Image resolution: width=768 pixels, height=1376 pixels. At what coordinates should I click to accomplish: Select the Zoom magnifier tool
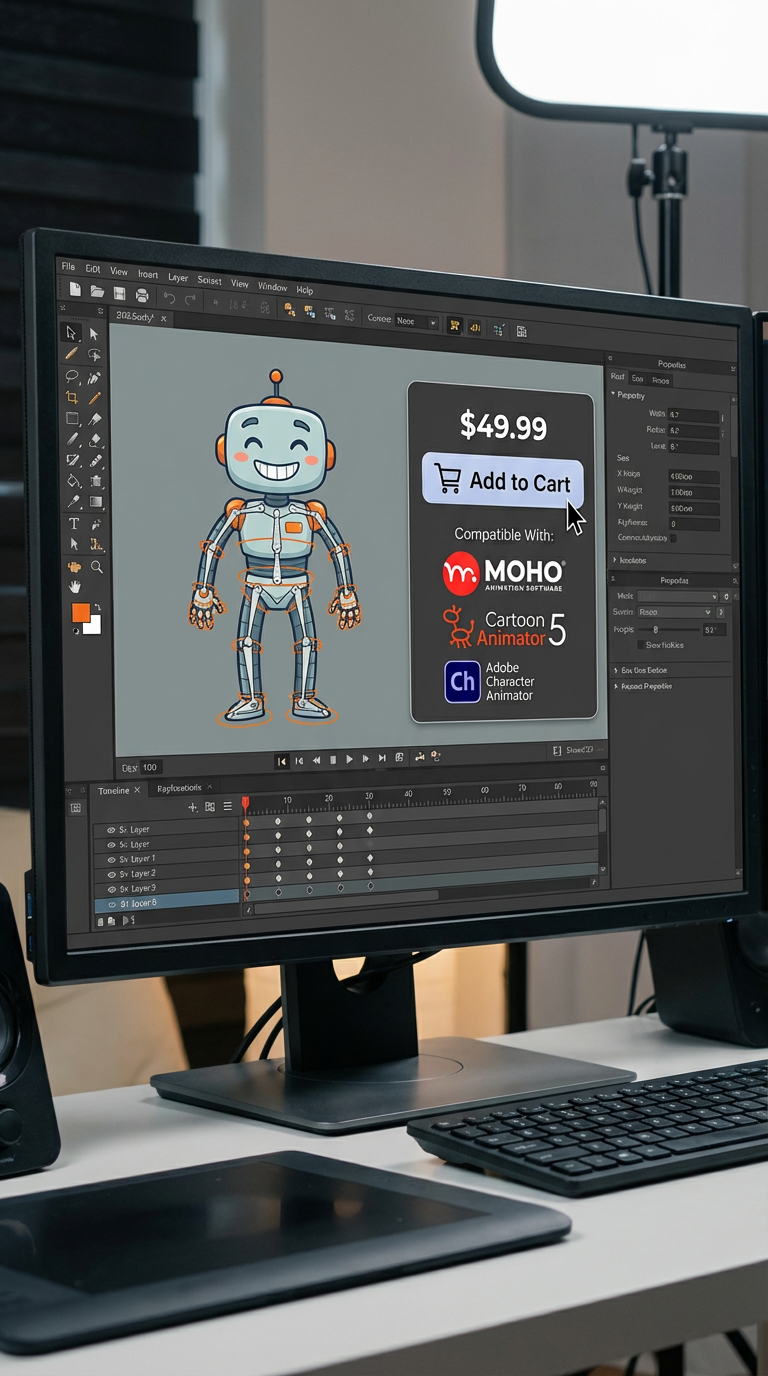[96, 566]
